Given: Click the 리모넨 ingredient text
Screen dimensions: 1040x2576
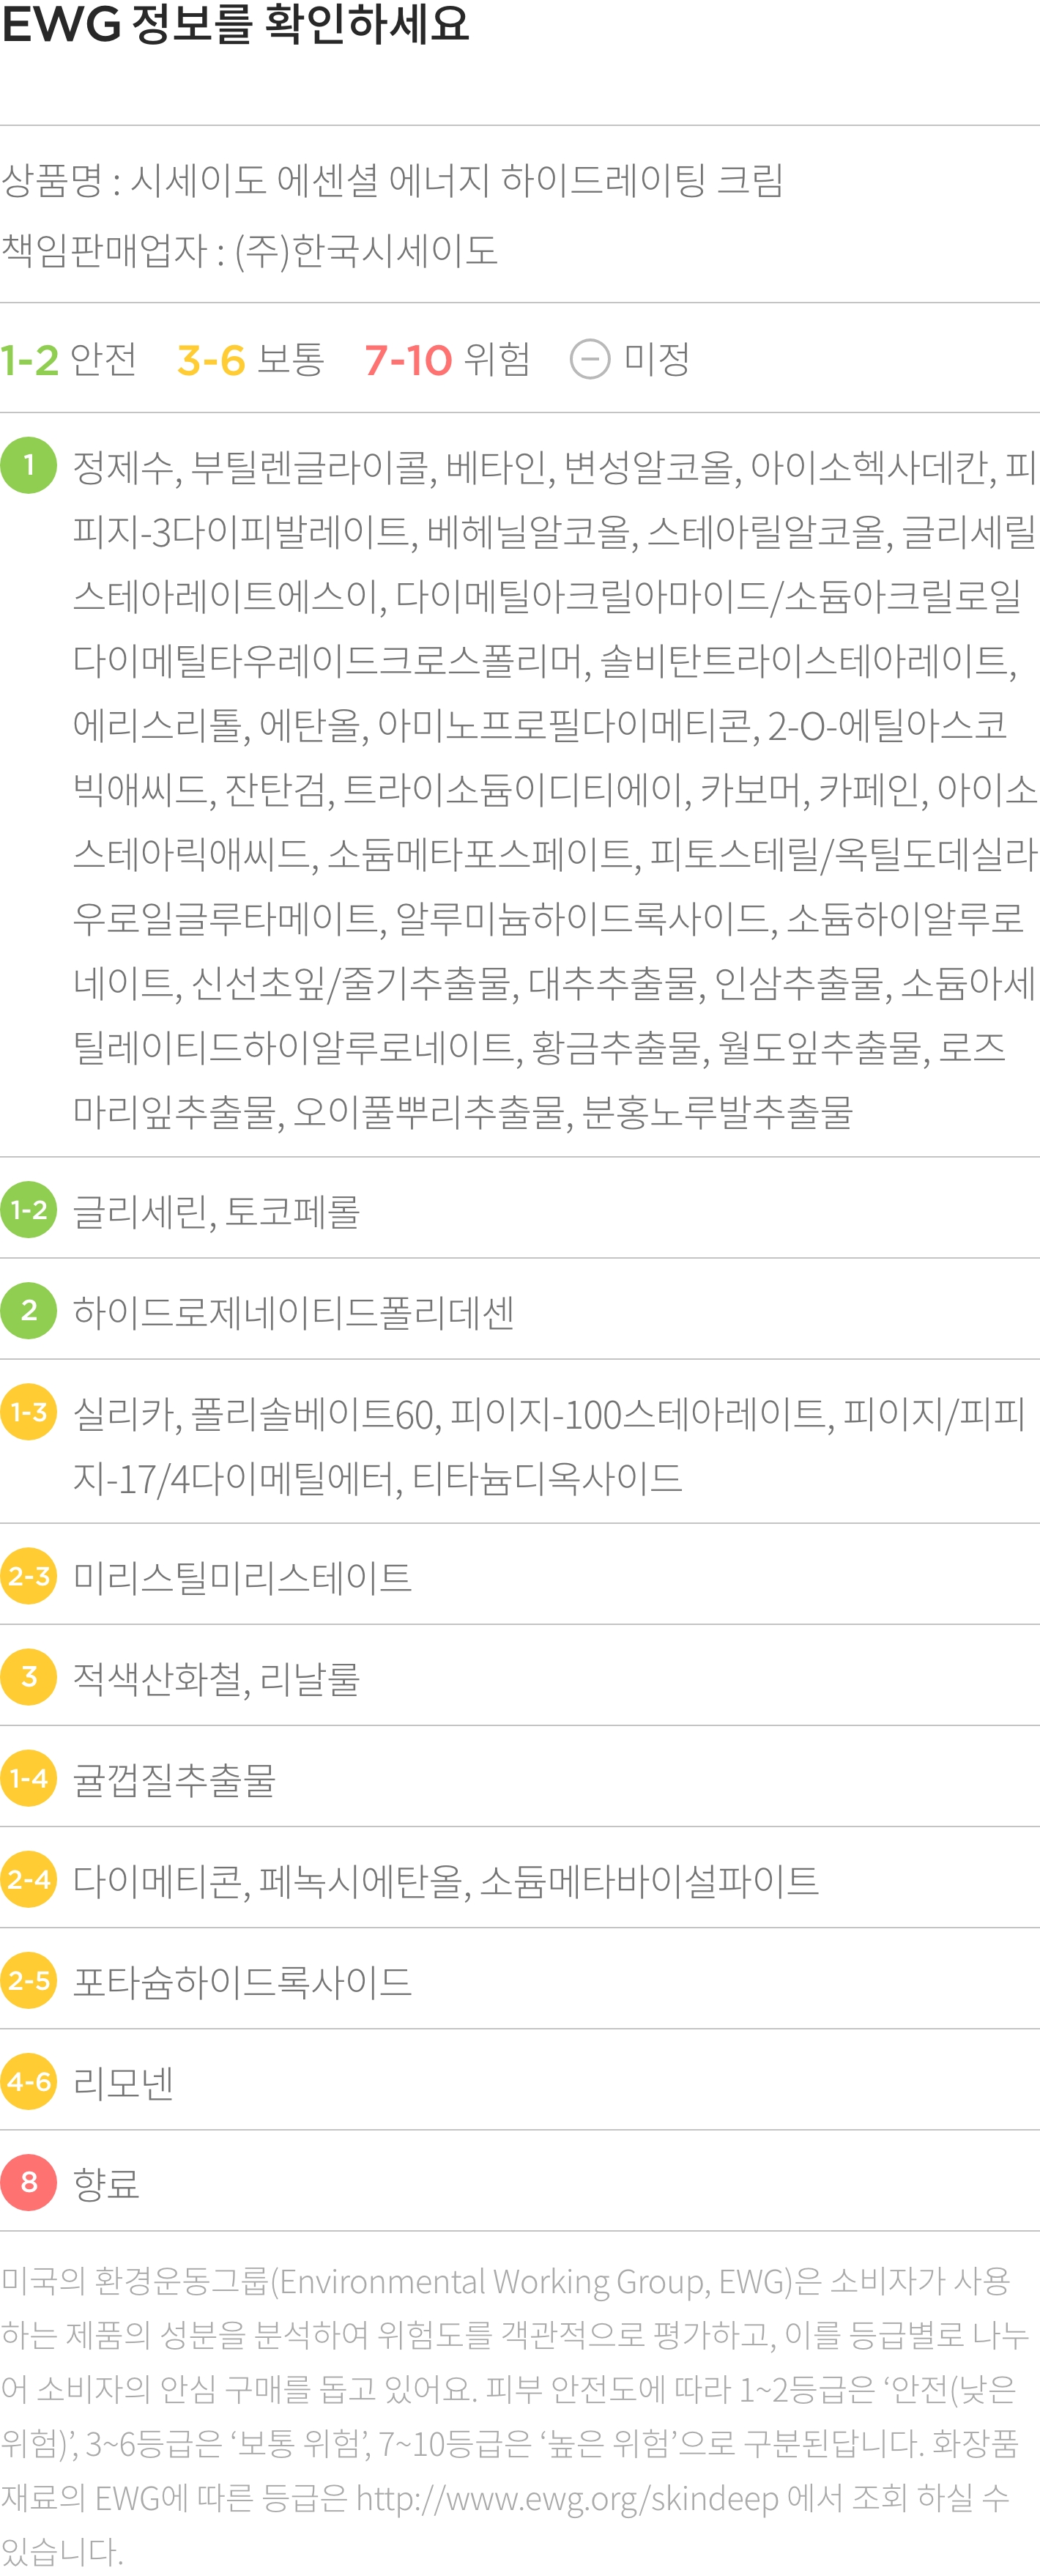Looking at the screenshot, I should (123, 2083).
